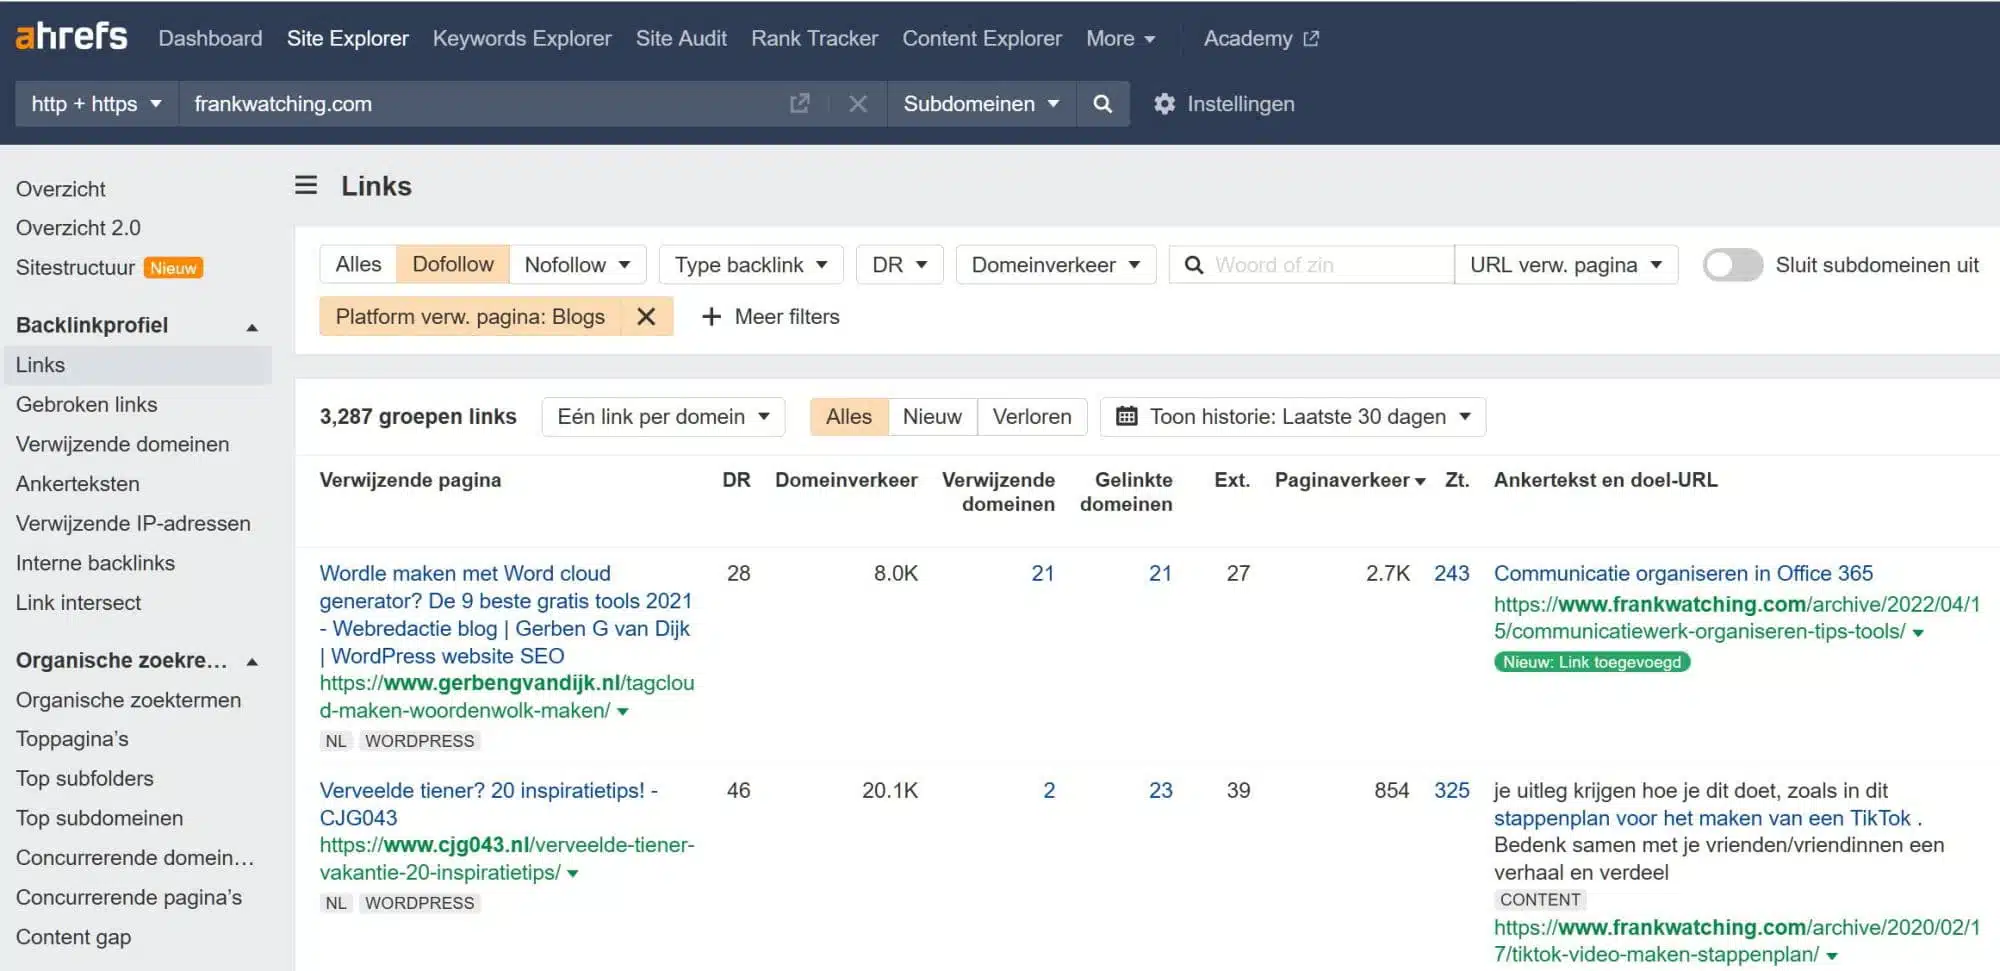Screen dimensions: 2000x971
Task: Go to Site Audit tab
Action: 681,38
